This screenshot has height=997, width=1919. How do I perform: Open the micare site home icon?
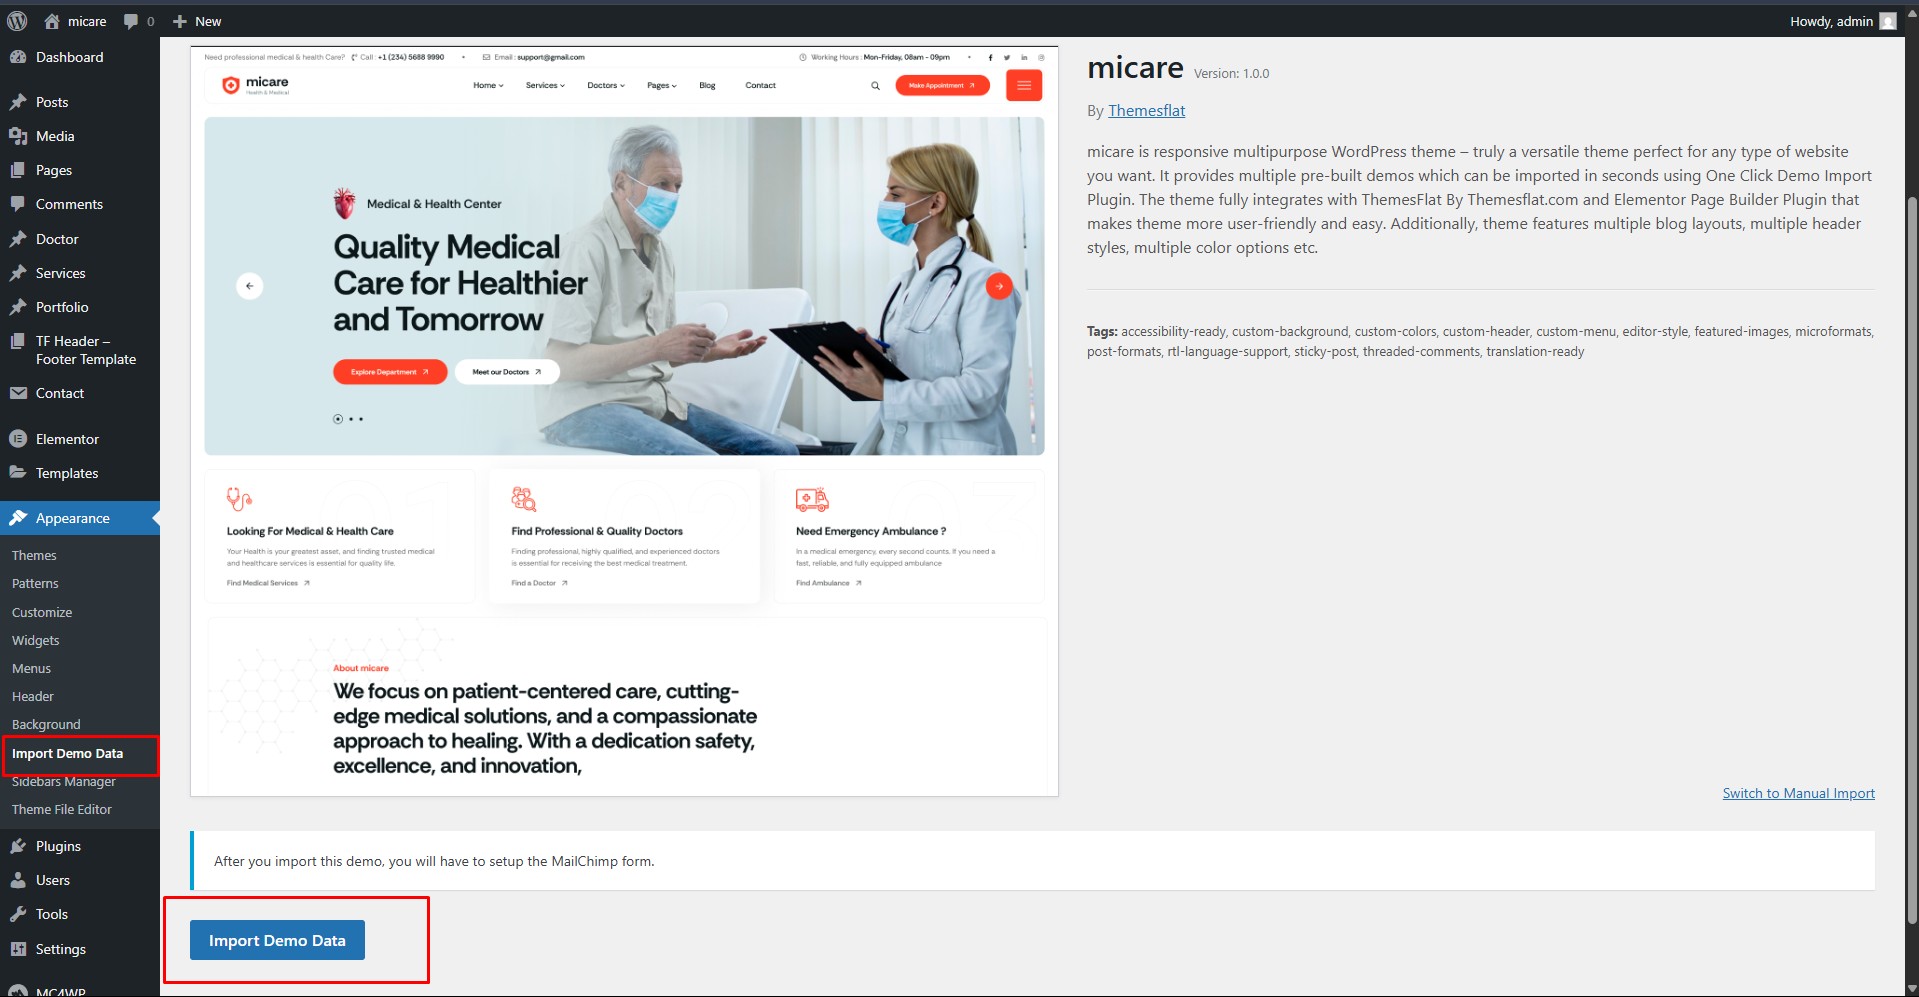tap(52, 21)
